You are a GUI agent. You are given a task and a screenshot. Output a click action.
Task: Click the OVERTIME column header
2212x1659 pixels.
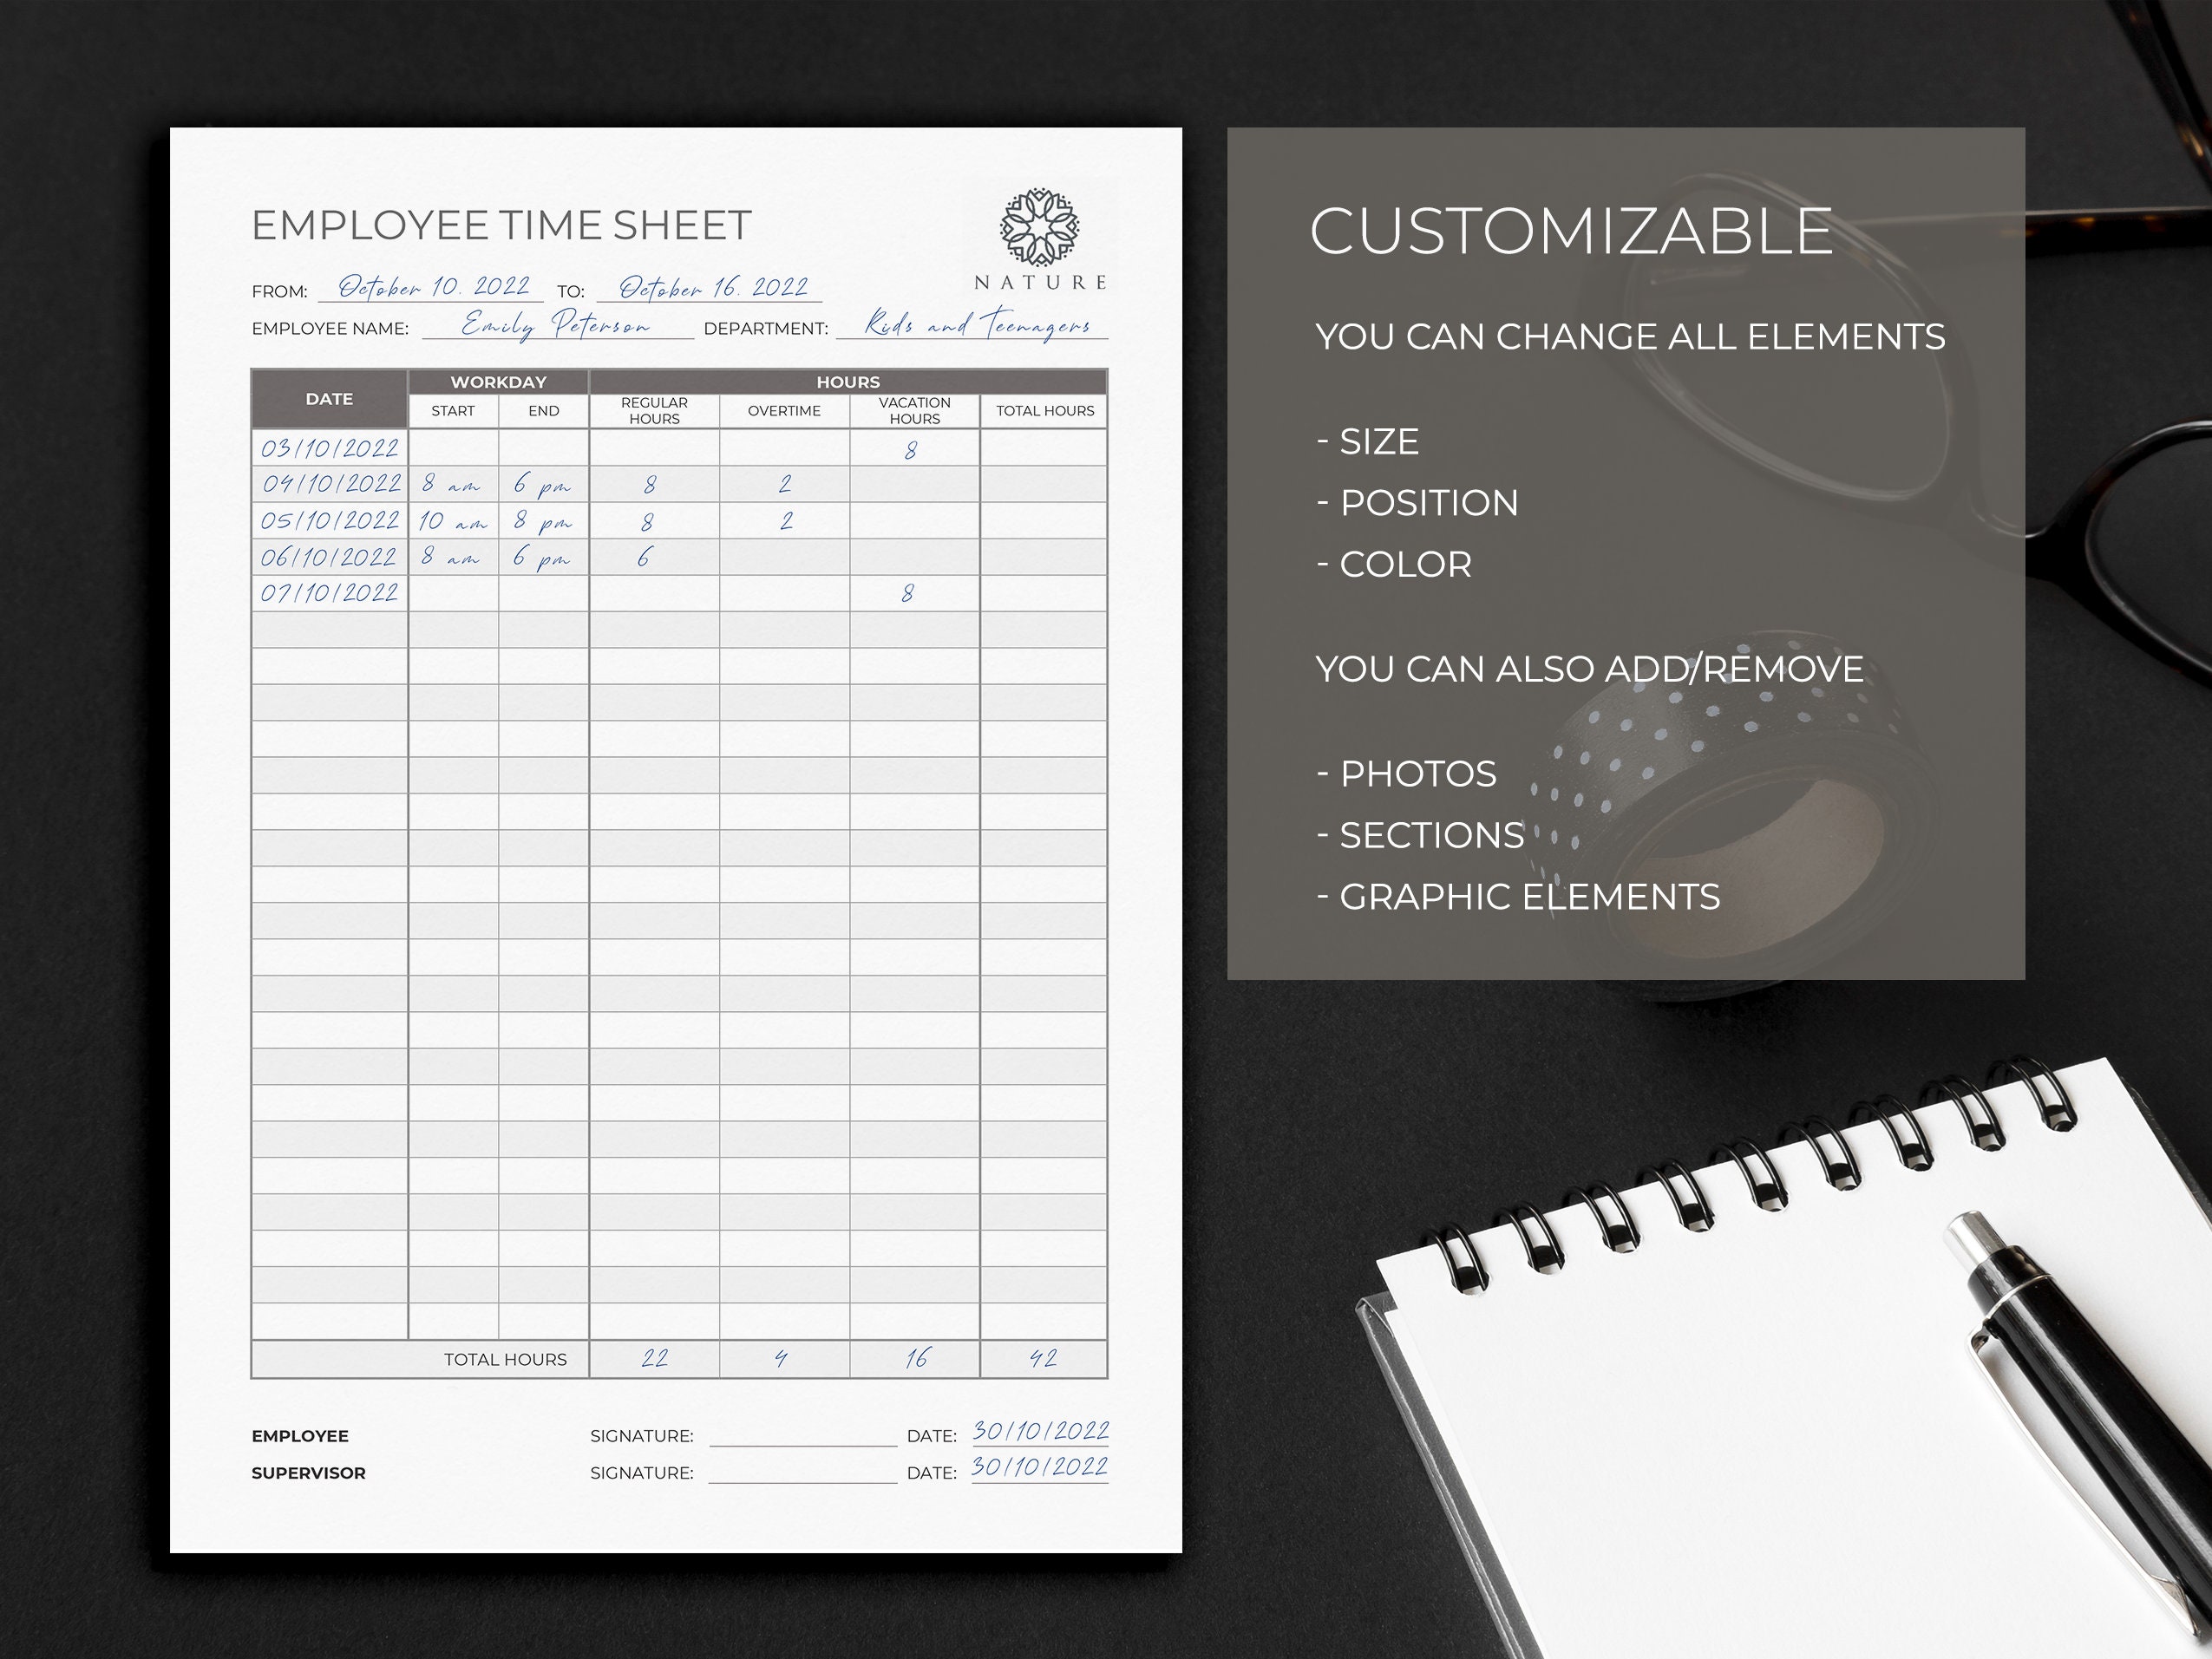(x=784, y=411)
